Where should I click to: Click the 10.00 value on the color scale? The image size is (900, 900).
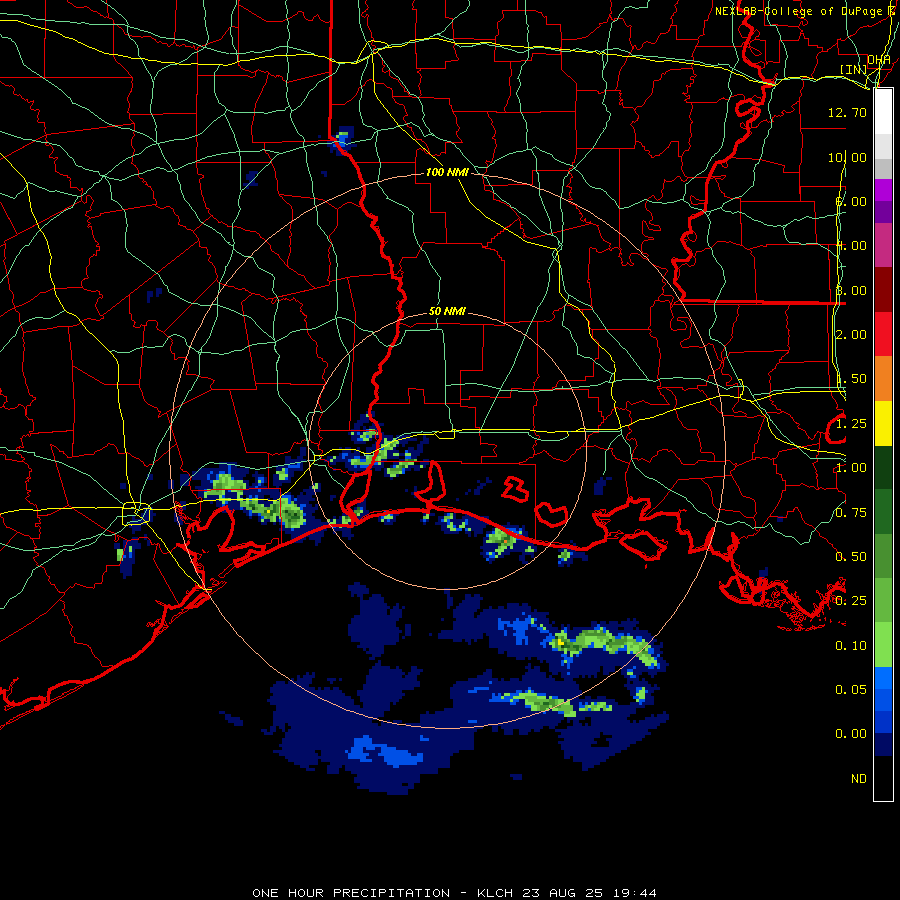coord(847,157)
